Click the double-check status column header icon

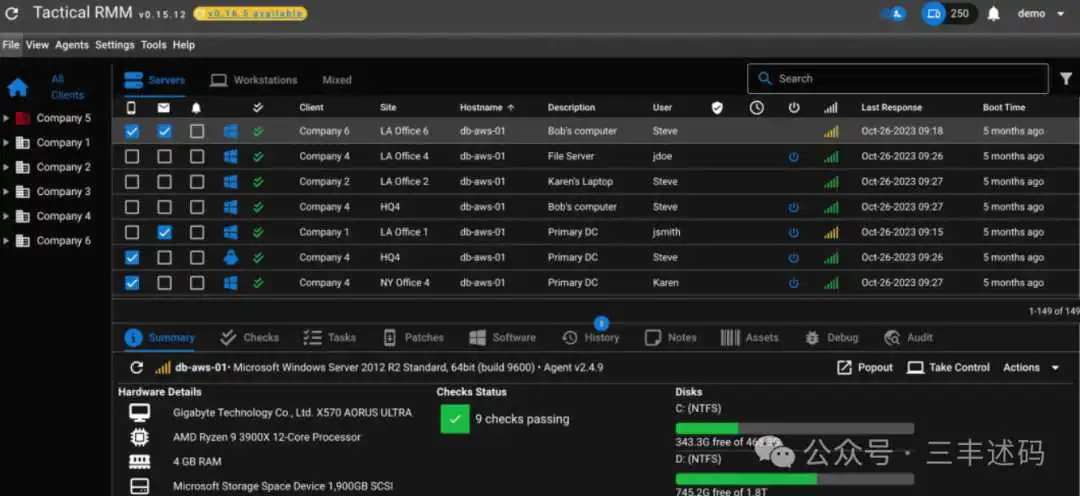pyautogui.click(x=258, y=107)
